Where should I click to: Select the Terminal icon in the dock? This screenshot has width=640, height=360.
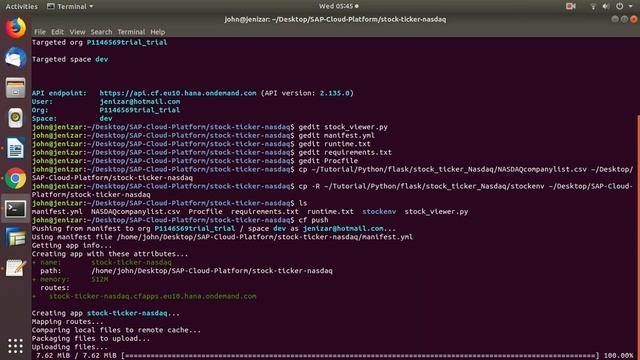(x=16, y=209)
